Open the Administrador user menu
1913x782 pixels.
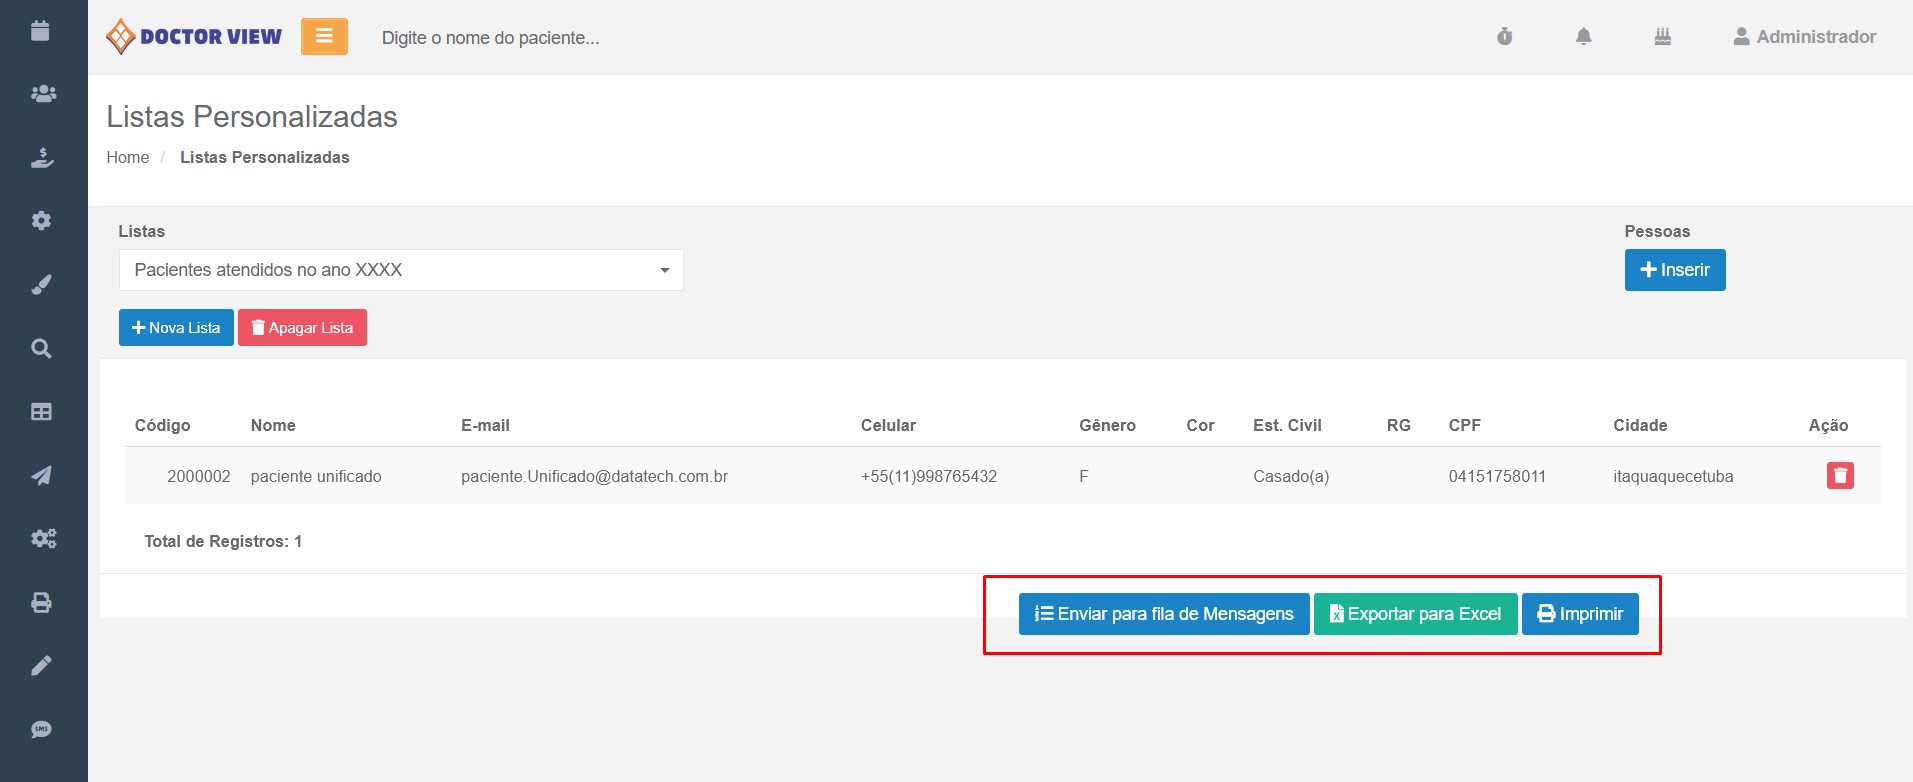(x=1804, y=37)
